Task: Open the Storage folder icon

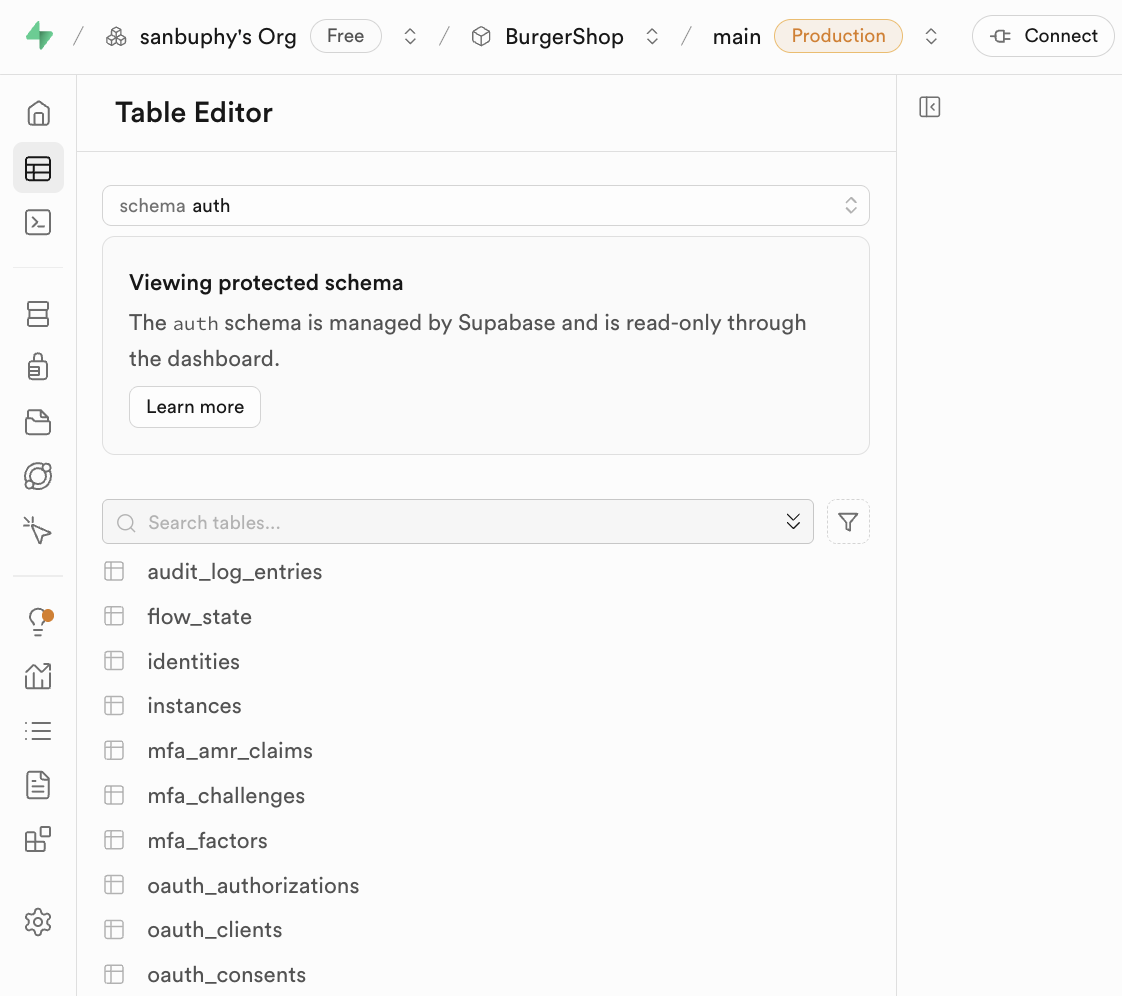Action: coord(38,422)
